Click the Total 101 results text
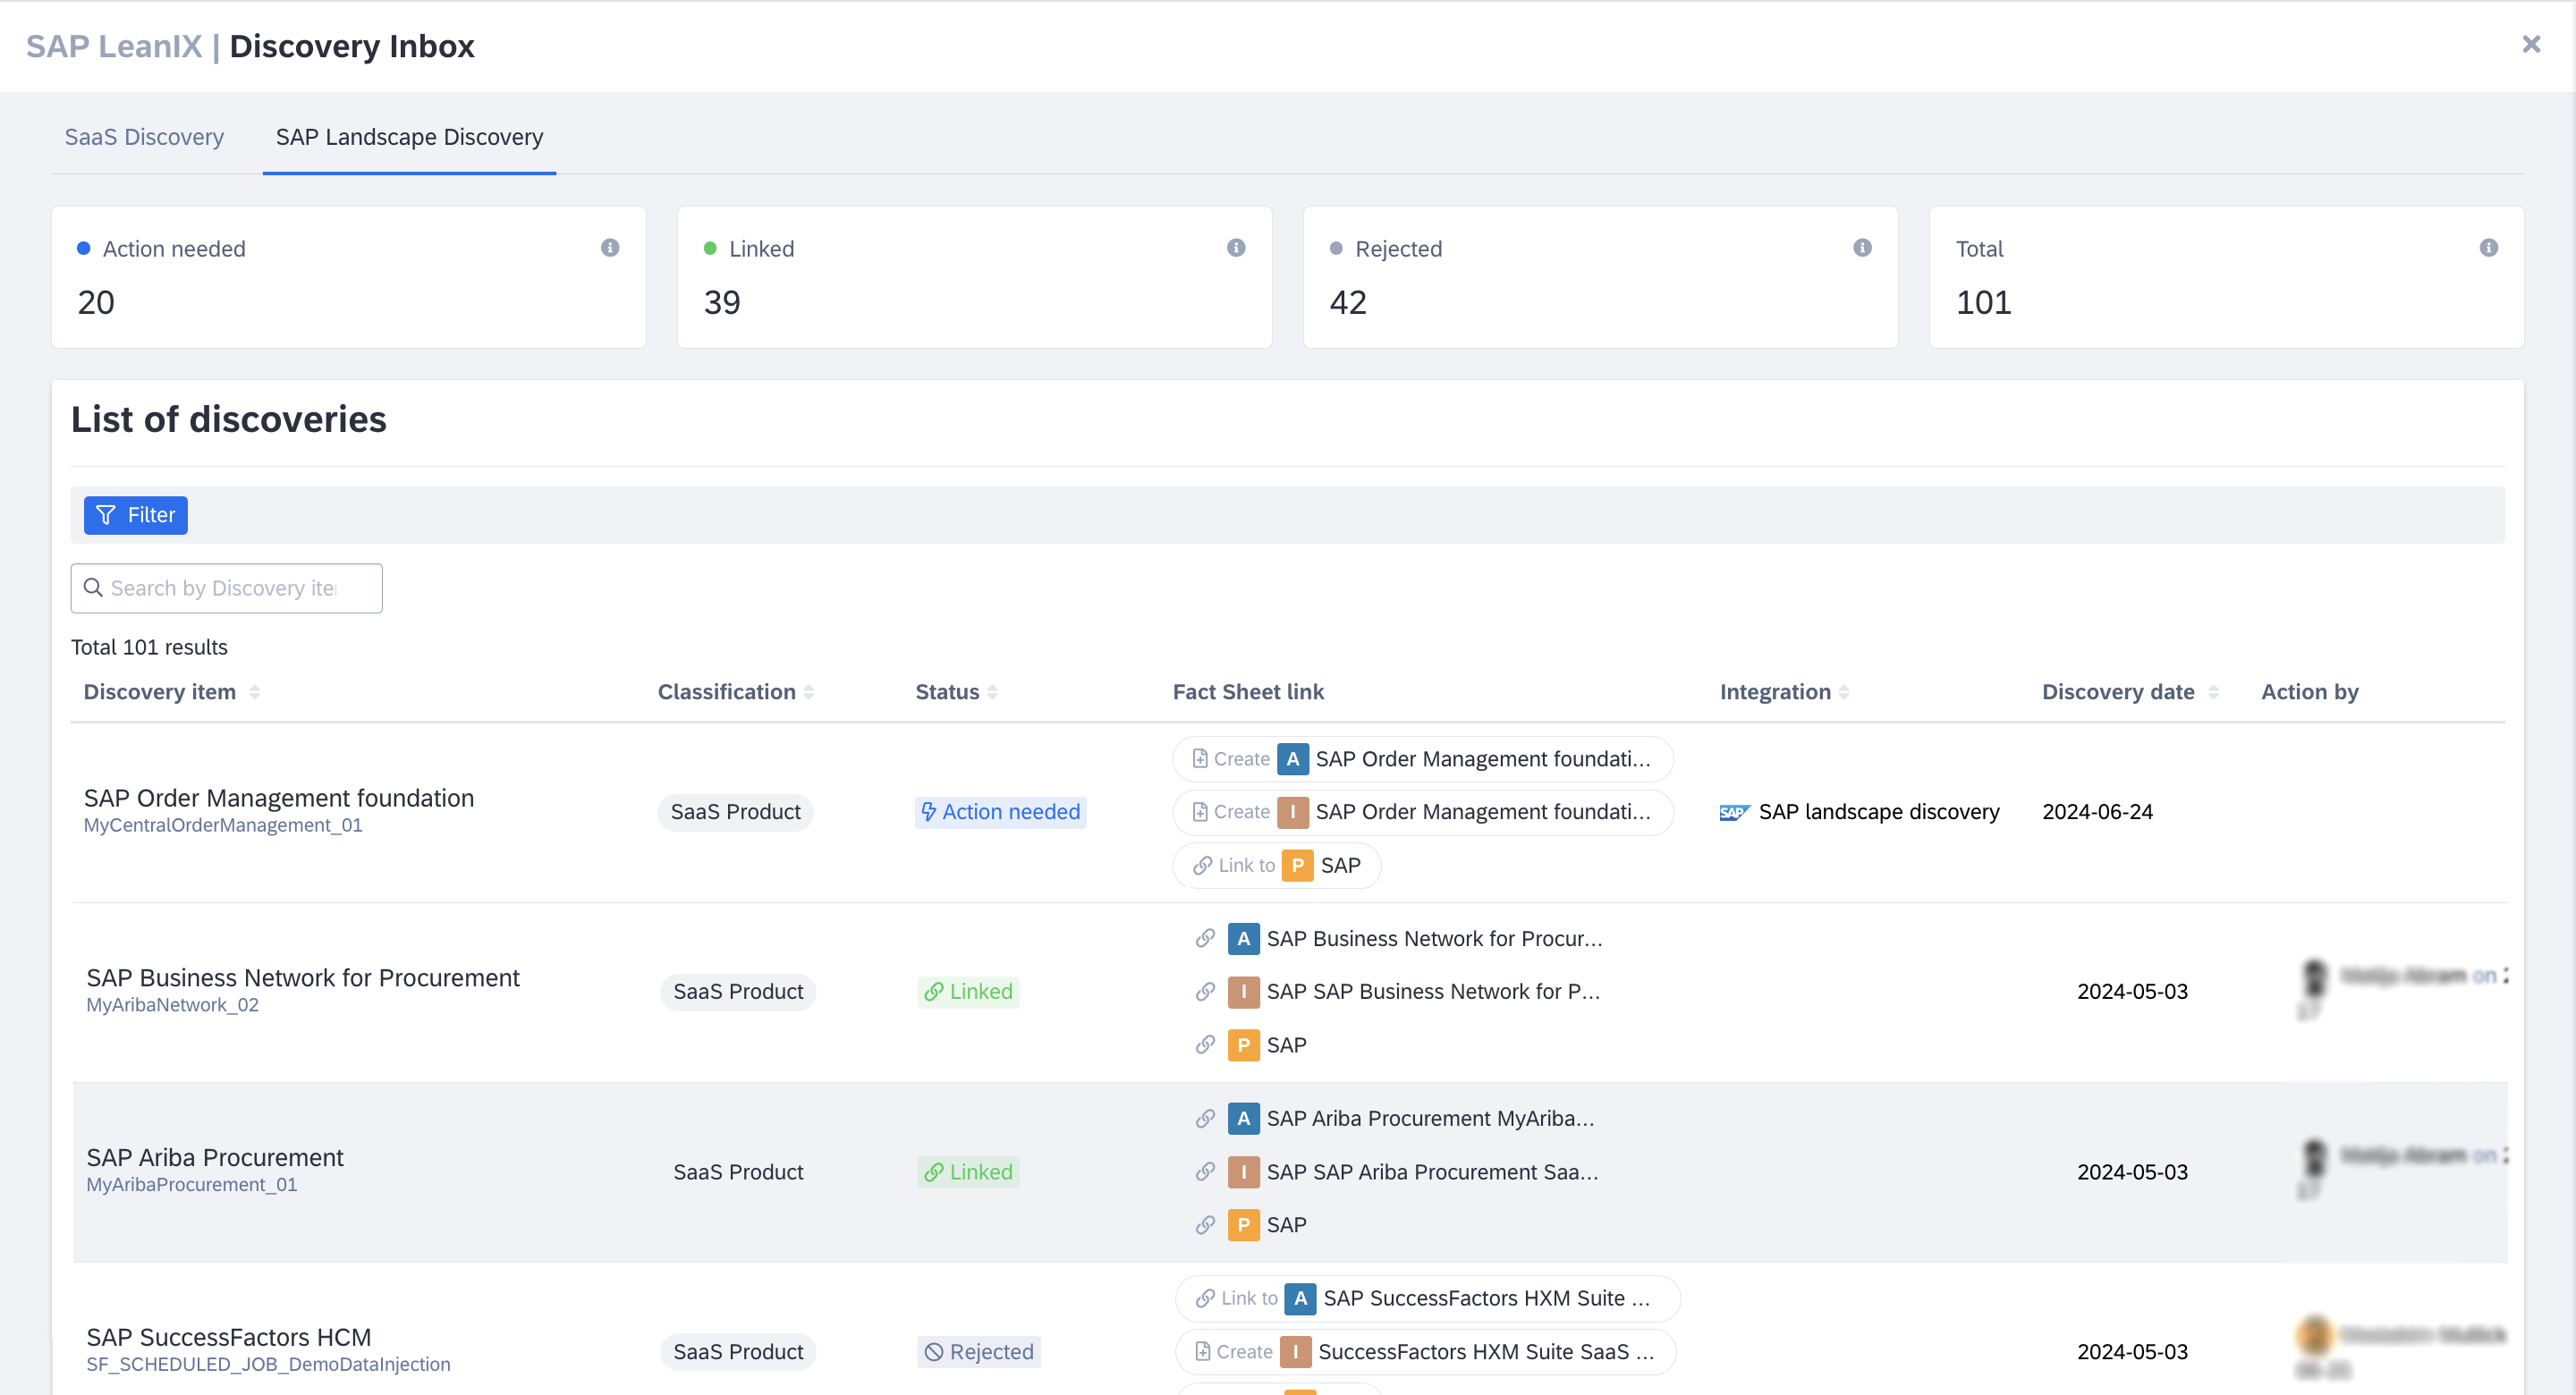The image size is (2576, 1395). coord(149,647)
